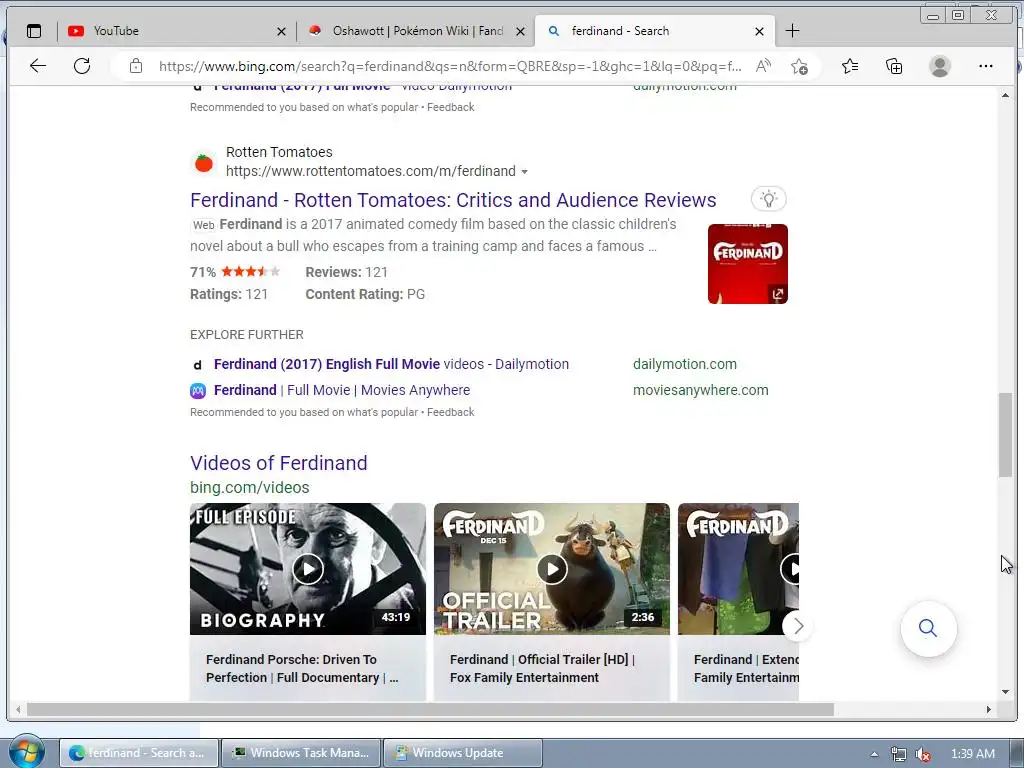The image size is (1024, 768).
Task: Click the scroll down arrow on vertical scrollbar
Action: pyautogui.click(x=1006, y=692)
